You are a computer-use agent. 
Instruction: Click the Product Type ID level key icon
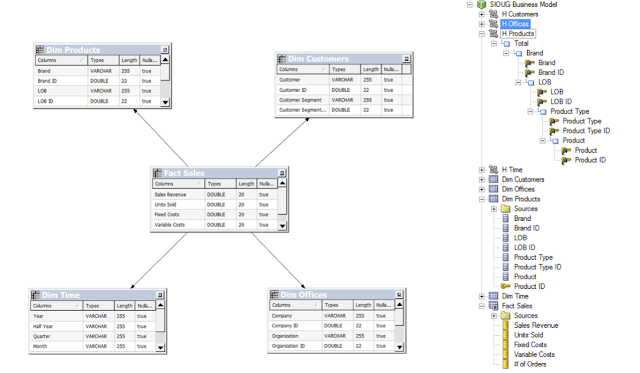[554, 131]
